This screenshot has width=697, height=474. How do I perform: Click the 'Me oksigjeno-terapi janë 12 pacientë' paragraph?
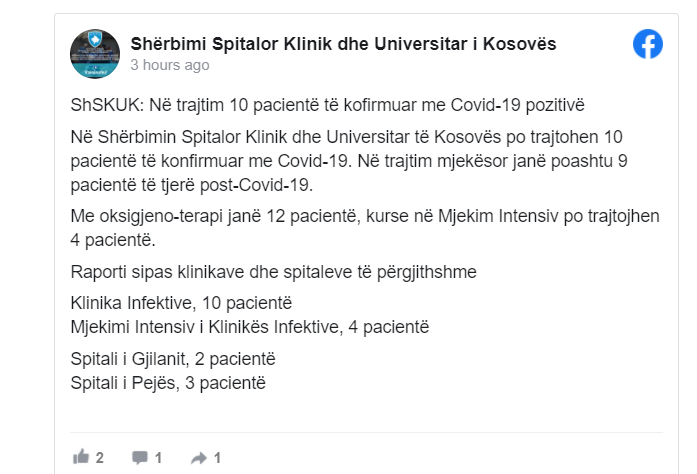(x=365, y=228)
